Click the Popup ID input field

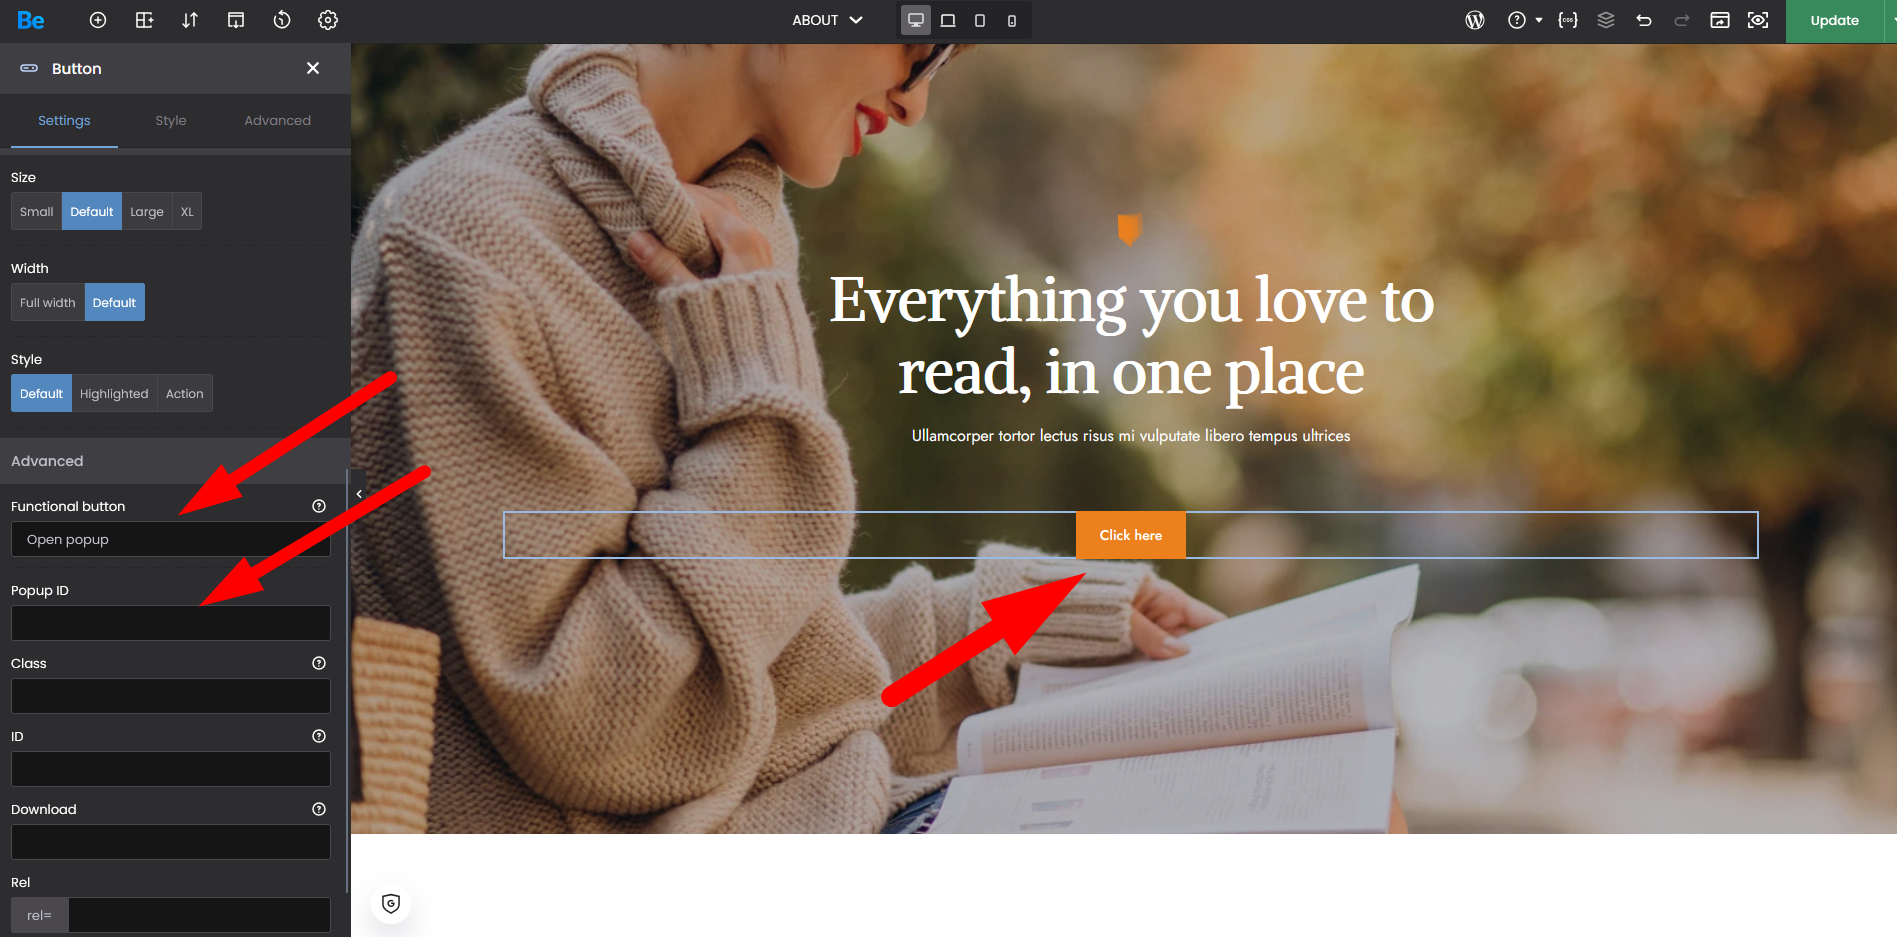[171, 623]
